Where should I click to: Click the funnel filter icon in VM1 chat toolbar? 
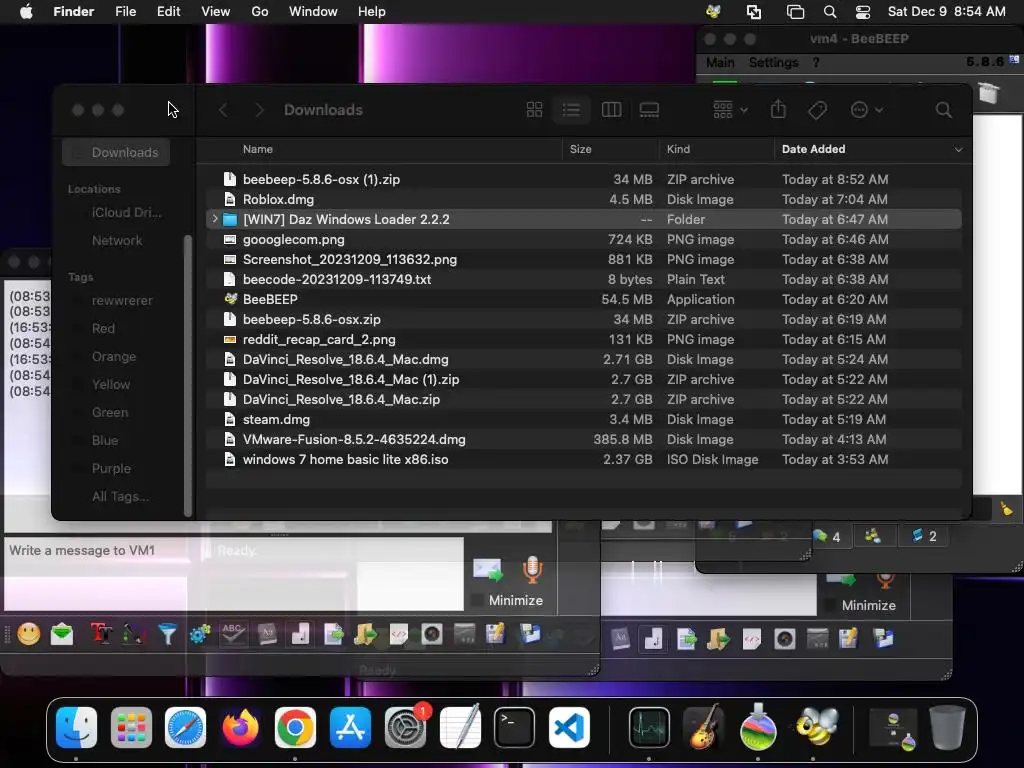coord(167,634)
